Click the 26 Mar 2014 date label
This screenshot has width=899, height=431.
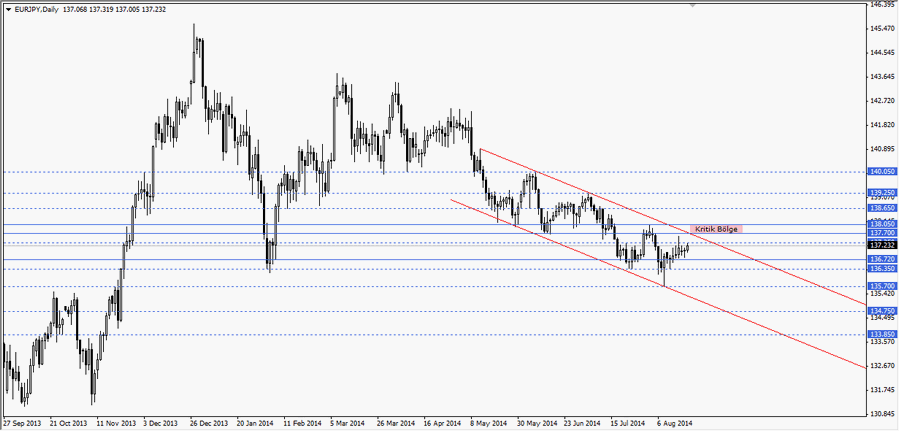[395, 424]
